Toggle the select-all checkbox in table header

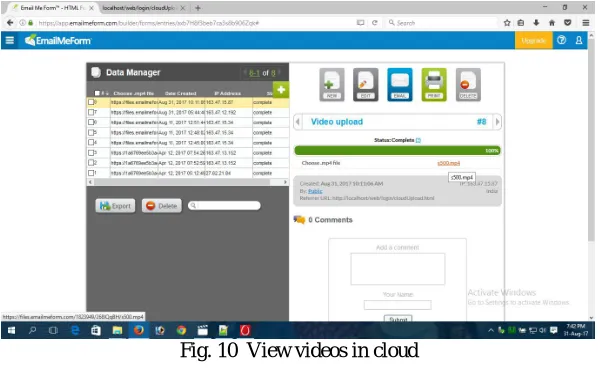pyautogui.click(x=97, y=93)
